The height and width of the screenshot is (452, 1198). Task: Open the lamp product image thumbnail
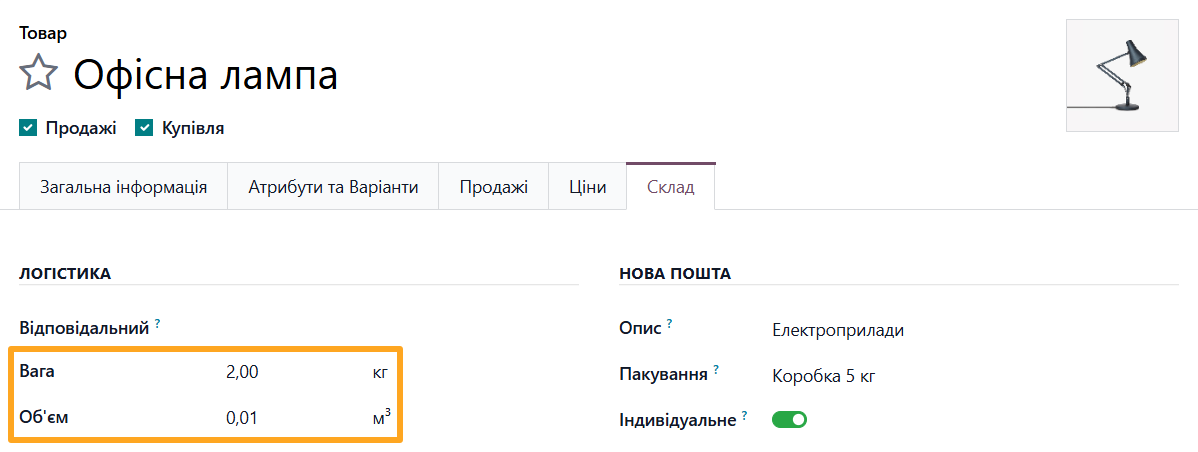1122,76
